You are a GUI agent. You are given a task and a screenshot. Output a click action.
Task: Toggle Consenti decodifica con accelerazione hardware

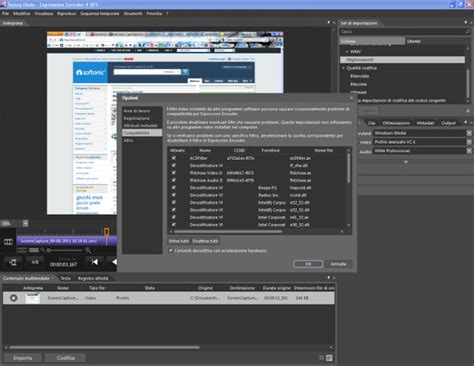tap(171, 250)
